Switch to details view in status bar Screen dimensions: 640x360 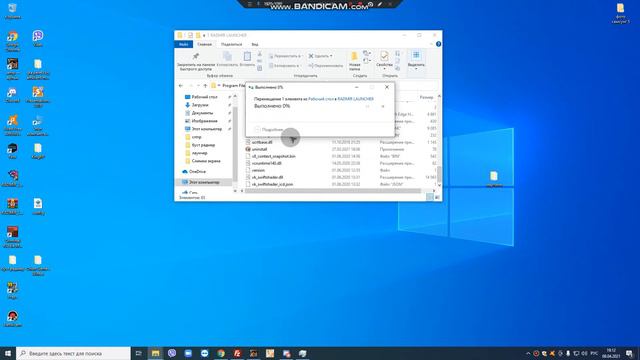[x=430, y=197]
